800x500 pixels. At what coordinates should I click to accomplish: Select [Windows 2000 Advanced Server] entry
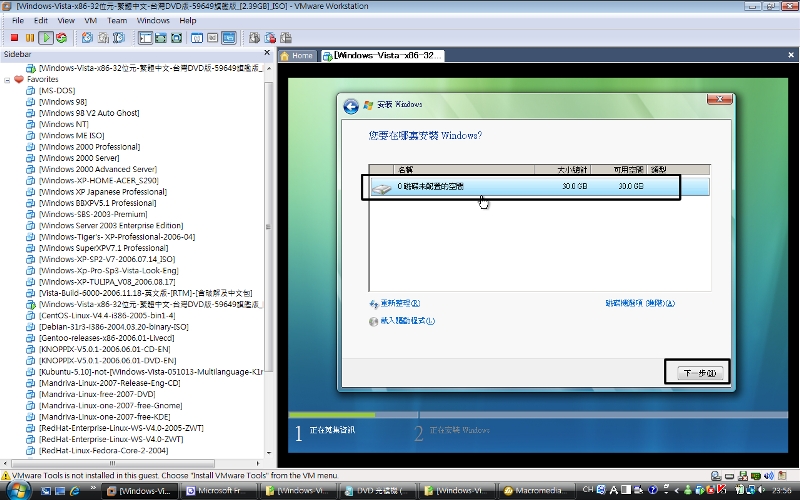click(x=98, y=169)
